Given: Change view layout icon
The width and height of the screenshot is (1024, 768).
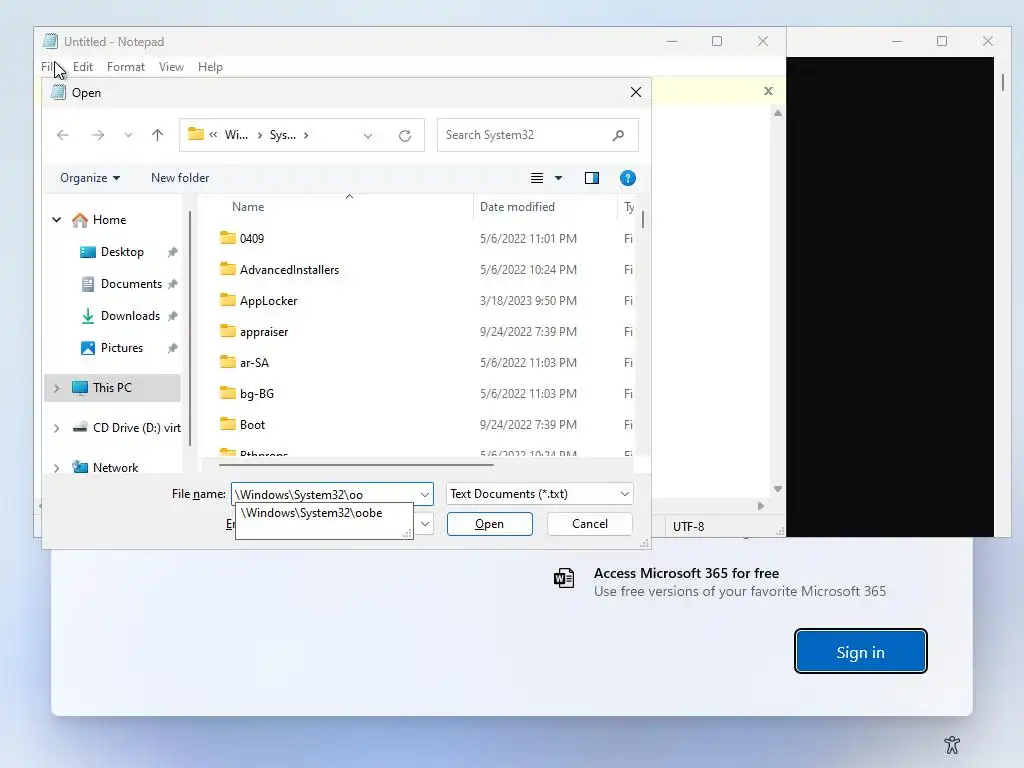Looking at the screenshot, I should [x=537, y=178].
